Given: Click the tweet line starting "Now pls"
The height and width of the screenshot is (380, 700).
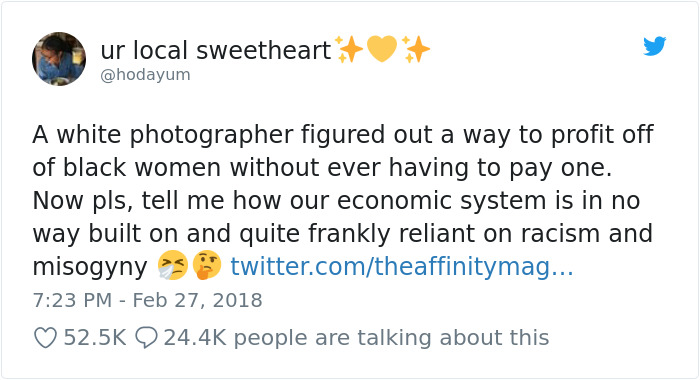Looking at the screenshot, I should click(x=337, y=200).
